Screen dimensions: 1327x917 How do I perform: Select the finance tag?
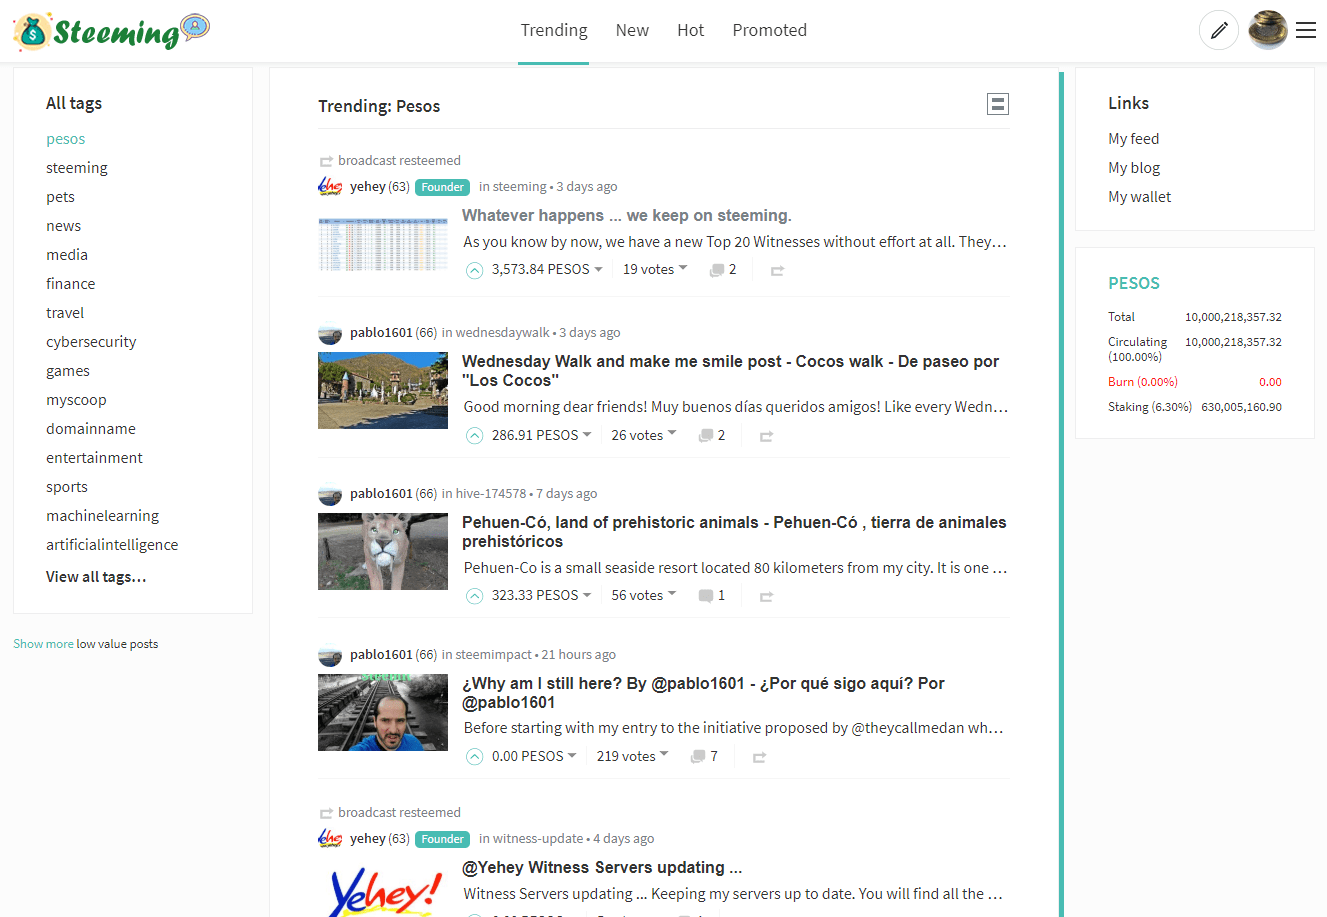coord(71,284)
